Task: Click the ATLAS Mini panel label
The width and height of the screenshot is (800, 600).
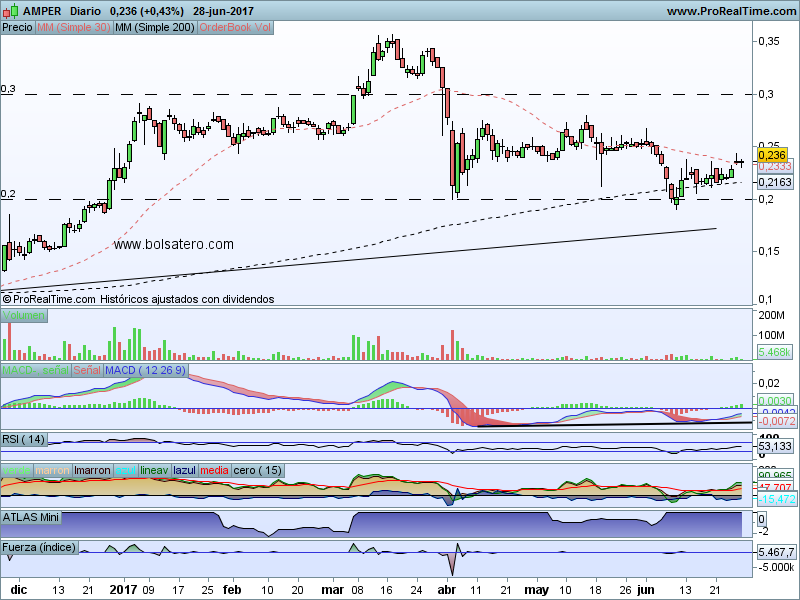Action: click(31, 517)
